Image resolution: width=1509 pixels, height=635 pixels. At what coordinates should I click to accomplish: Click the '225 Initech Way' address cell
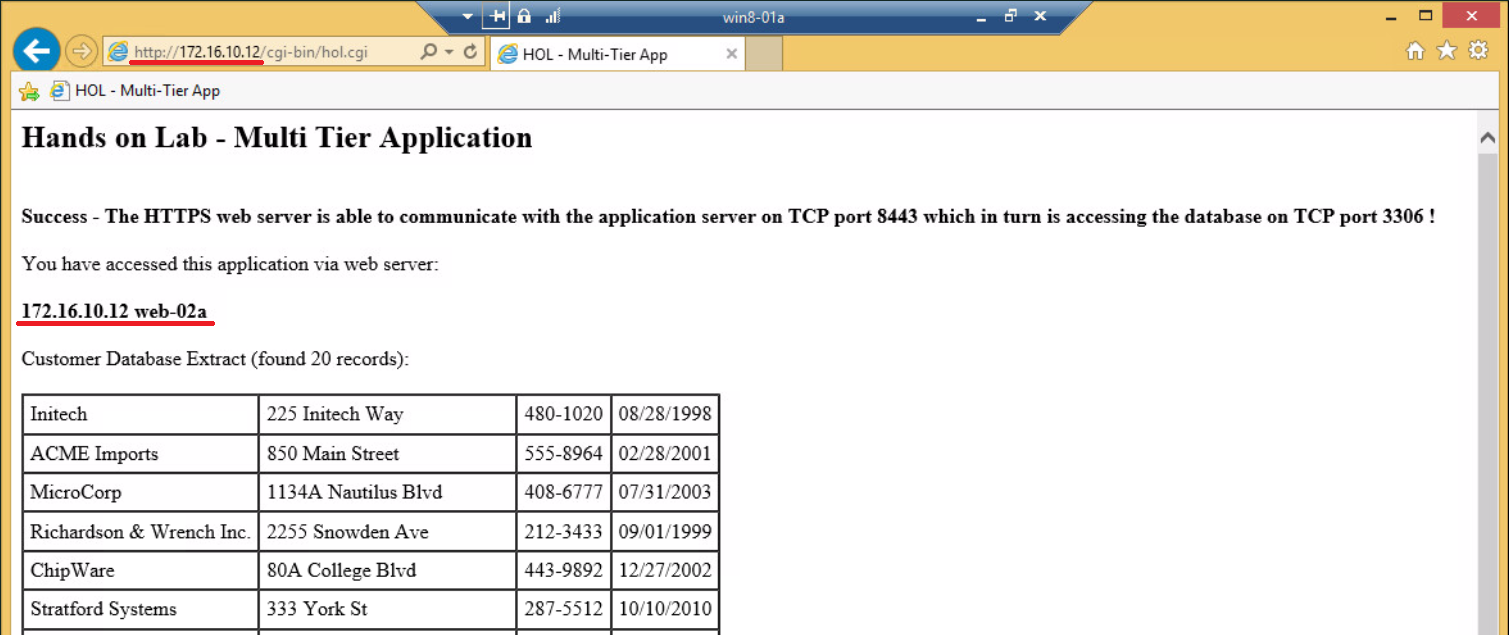(x=388, y=414)
